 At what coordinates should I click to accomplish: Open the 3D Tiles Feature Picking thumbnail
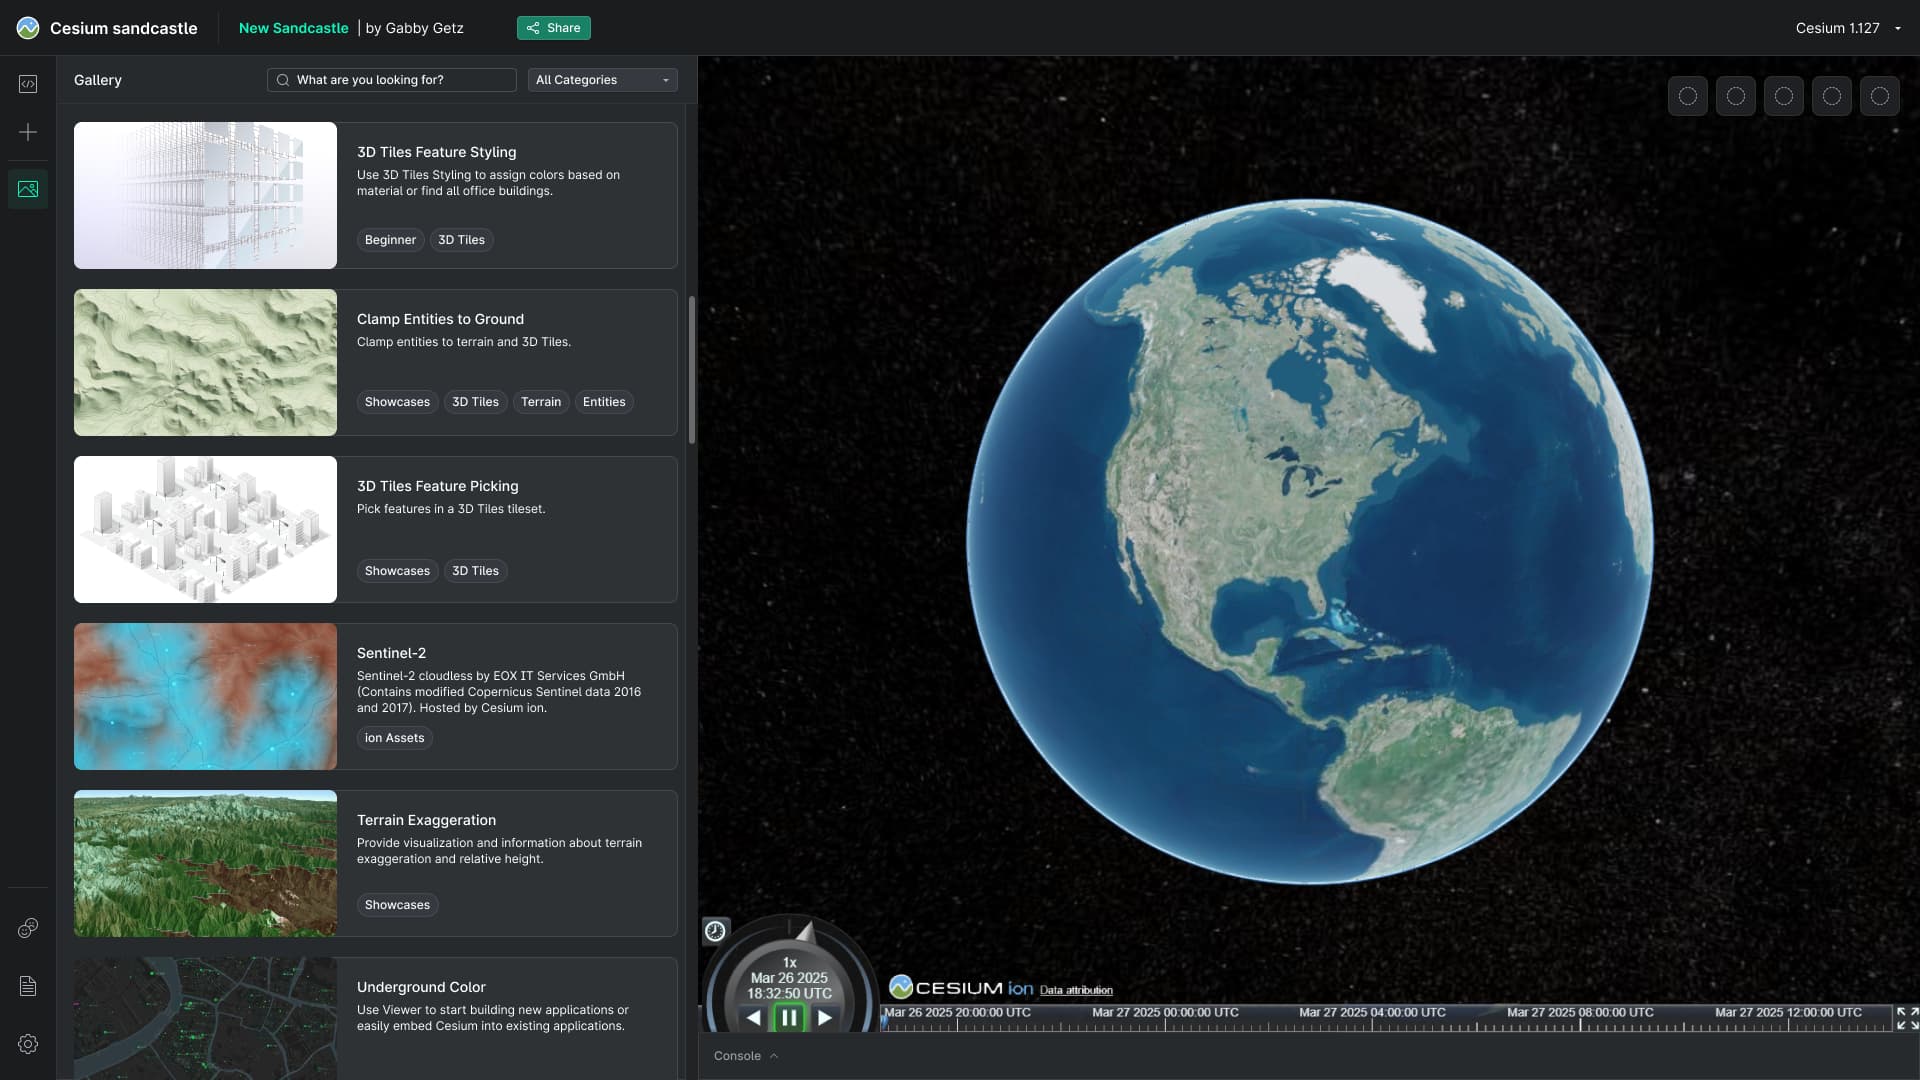click(205, 529)
